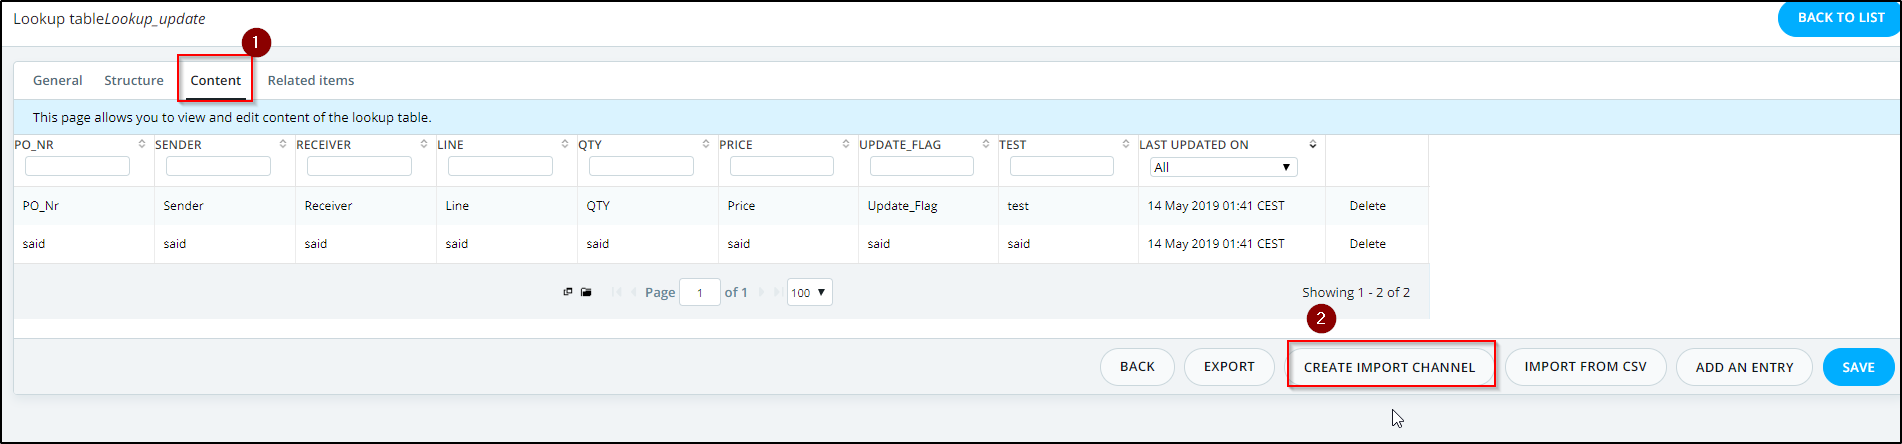Sort by RECEIVER column arrows
The height and width of the screenshot is (444, 1902).
pyautogui.click(x=424, y=144)
